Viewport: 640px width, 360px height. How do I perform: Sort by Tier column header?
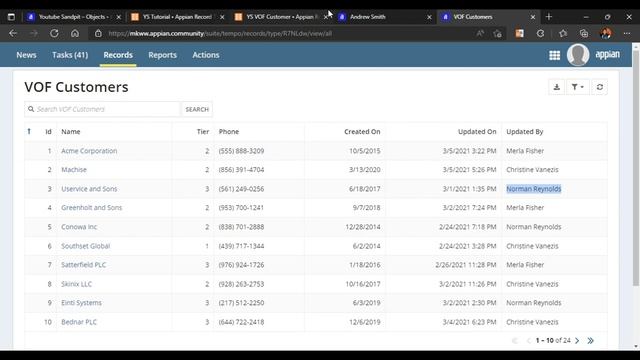point(203,131)
